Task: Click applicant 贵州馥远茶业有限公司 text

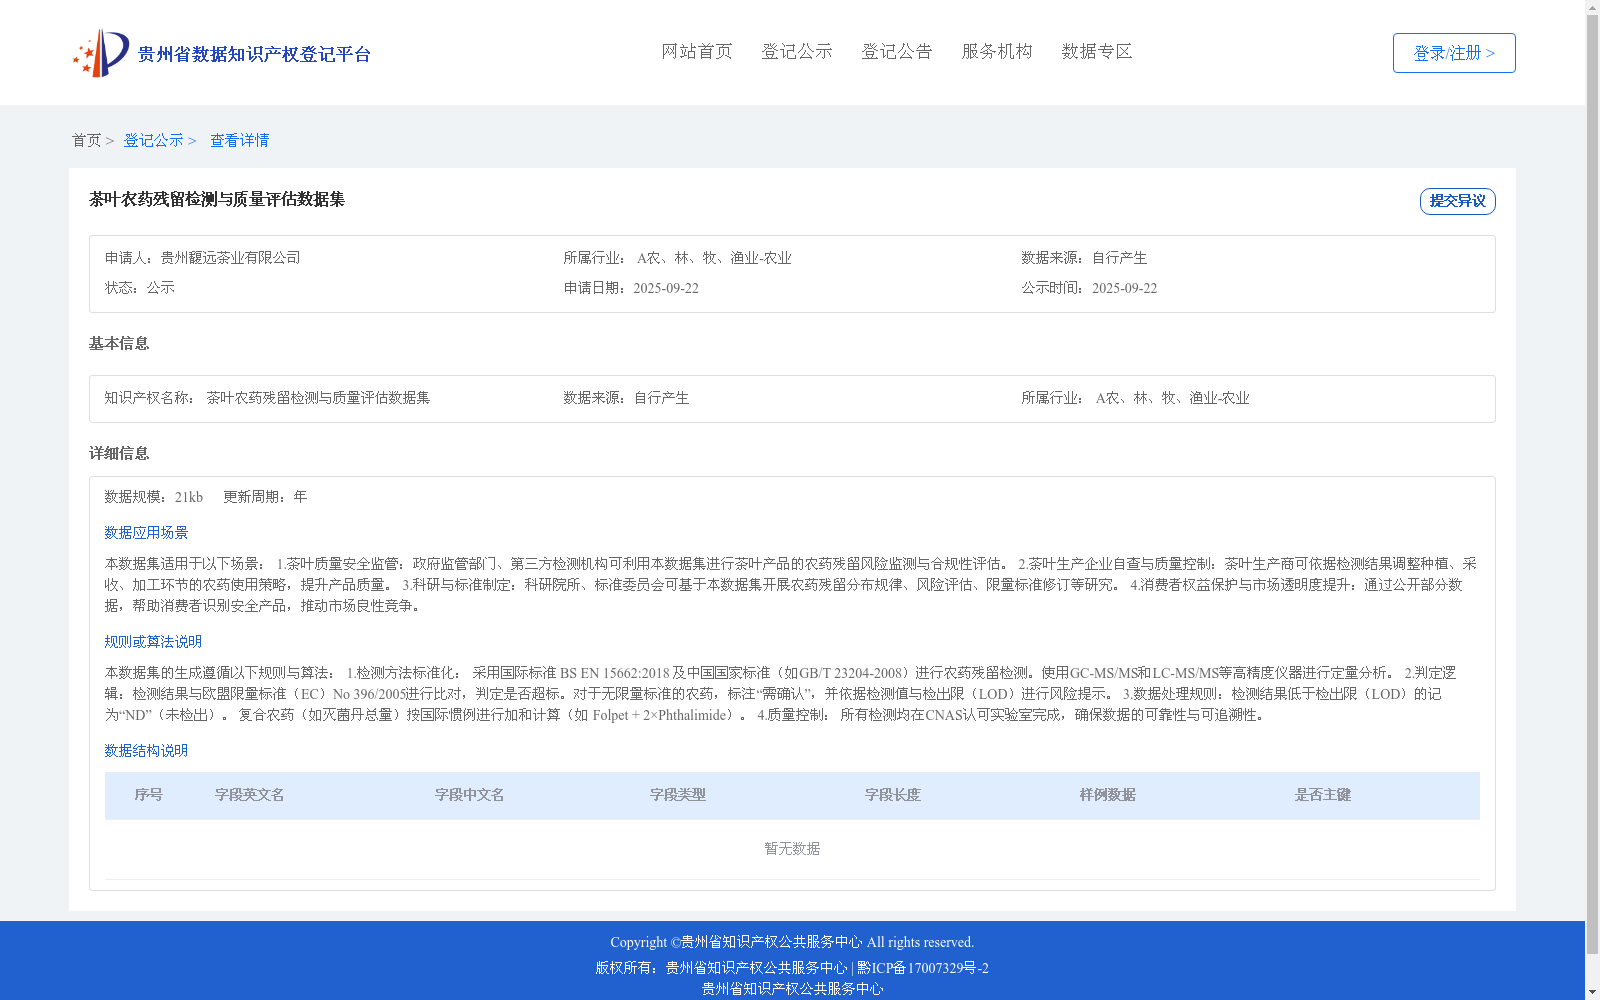Action: pyautogui.click(x=230, y=258)
